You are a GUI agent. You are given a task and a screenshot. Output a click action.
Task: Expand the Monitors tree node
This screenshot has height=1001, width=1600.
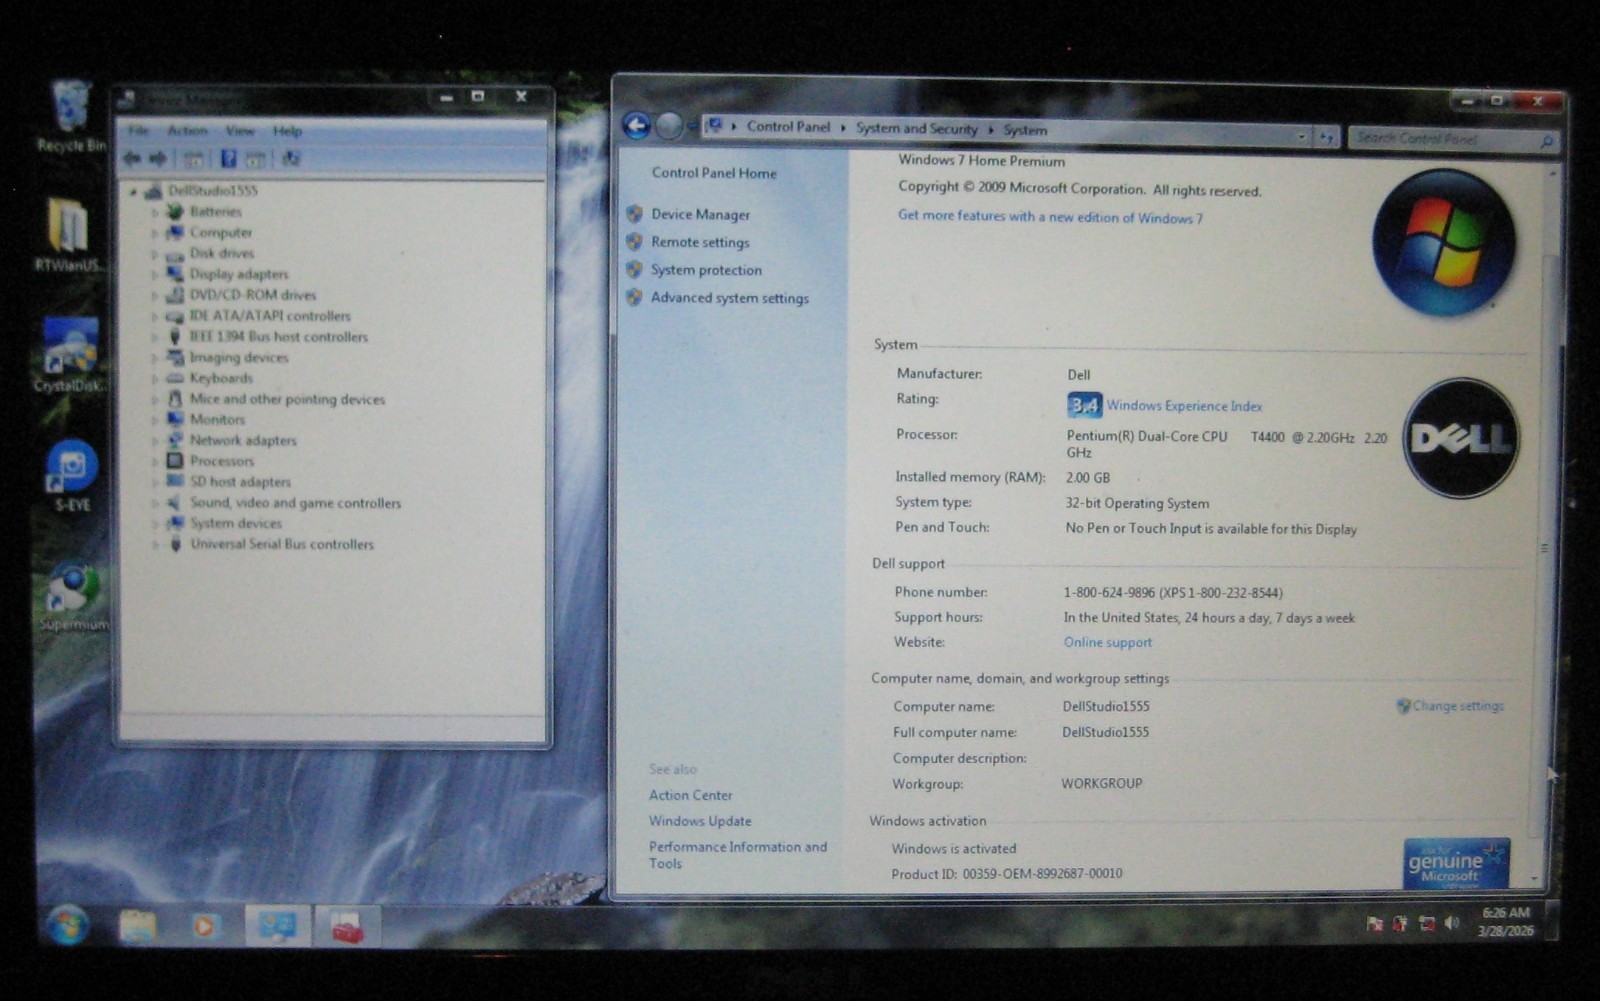(155, 420)
